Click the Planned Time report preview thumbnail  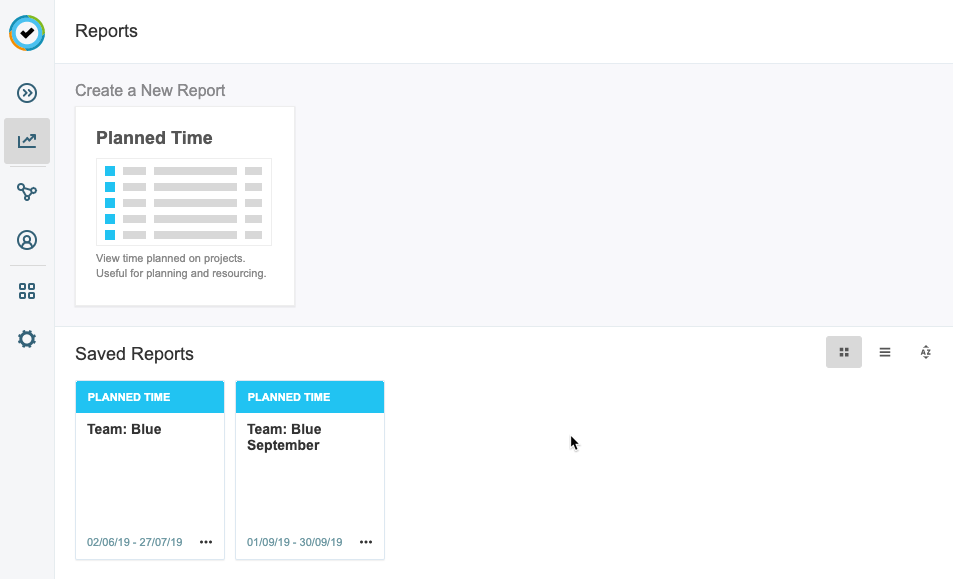[184, 202]
